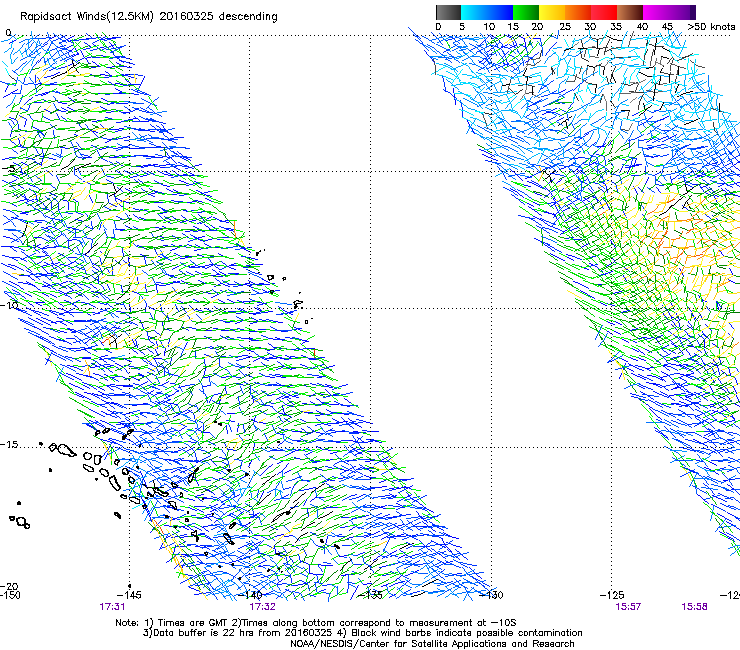The image size is (740, 650).
Task: Click the legend label '40'
Action: point(642,27)
